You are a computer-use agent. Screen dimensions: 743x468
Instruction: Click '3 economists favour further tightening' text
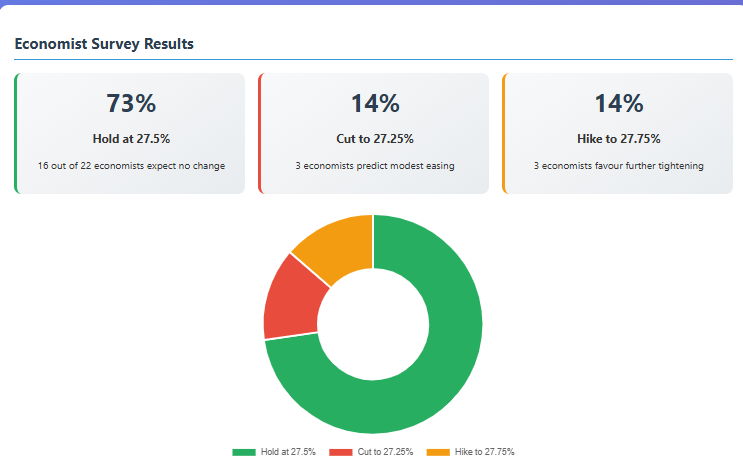pos(618,166)
